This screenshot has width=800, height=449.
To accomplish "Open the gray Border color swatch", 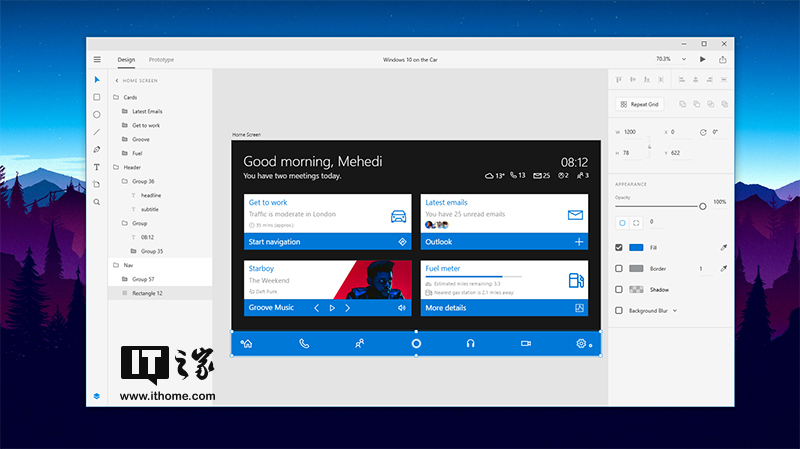I will point(636,268).
